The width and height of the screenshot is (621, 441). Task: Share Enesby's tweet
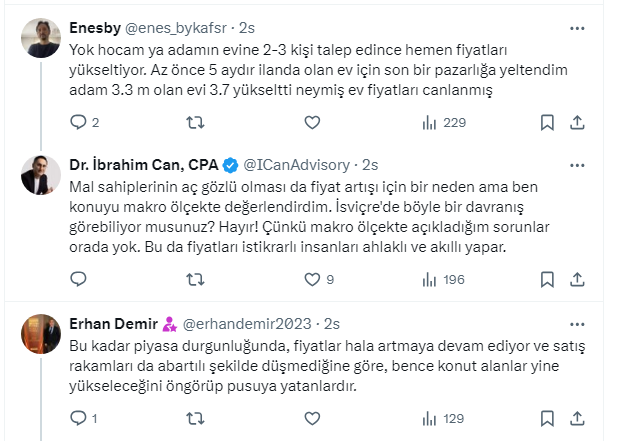point(577,123)
